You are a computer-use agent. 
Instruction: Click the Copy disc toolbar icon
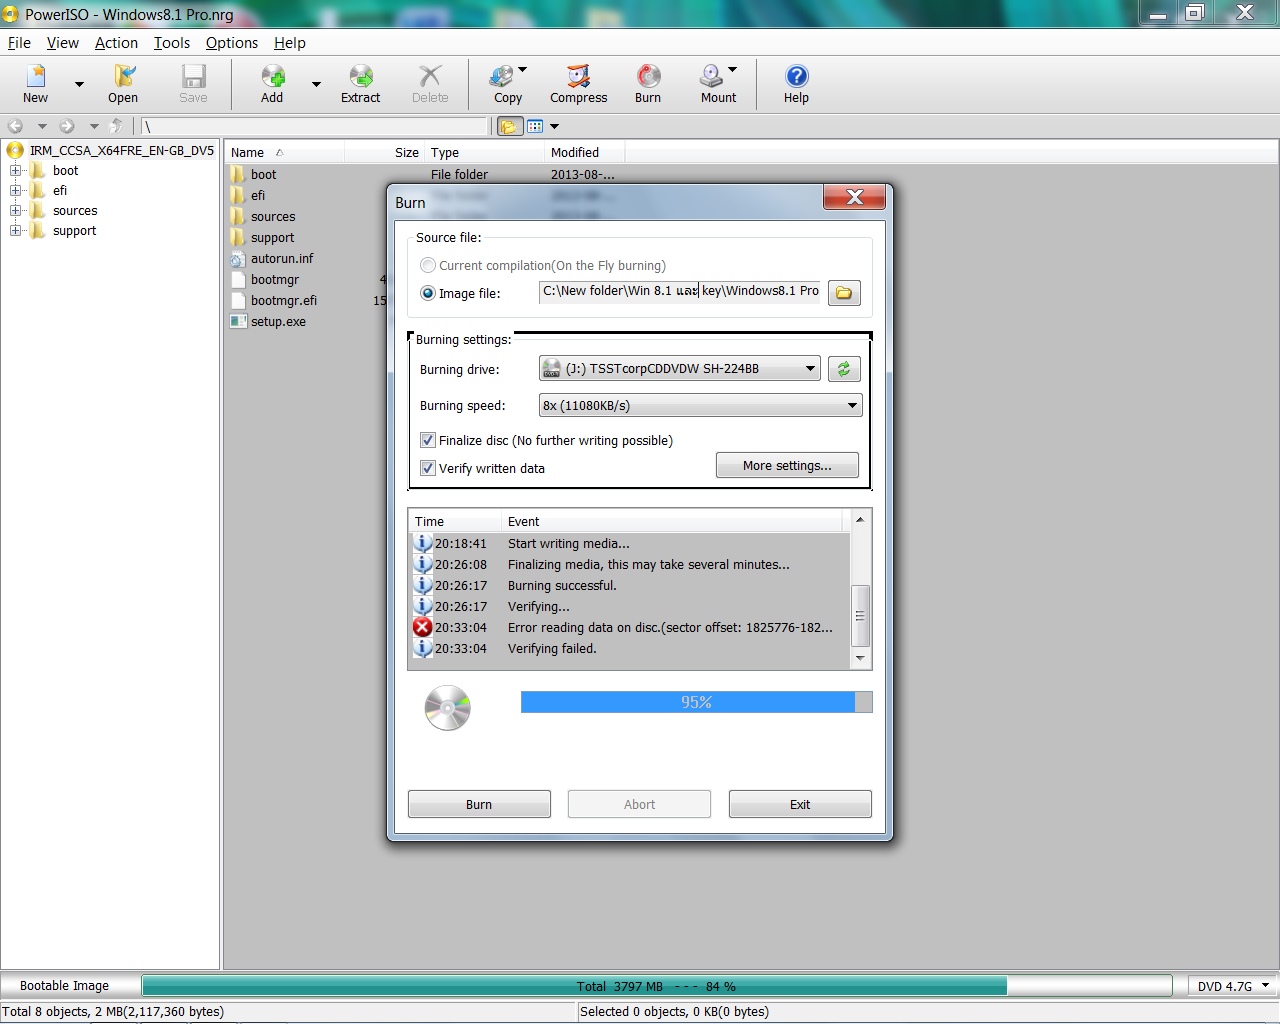coord(508,84)
